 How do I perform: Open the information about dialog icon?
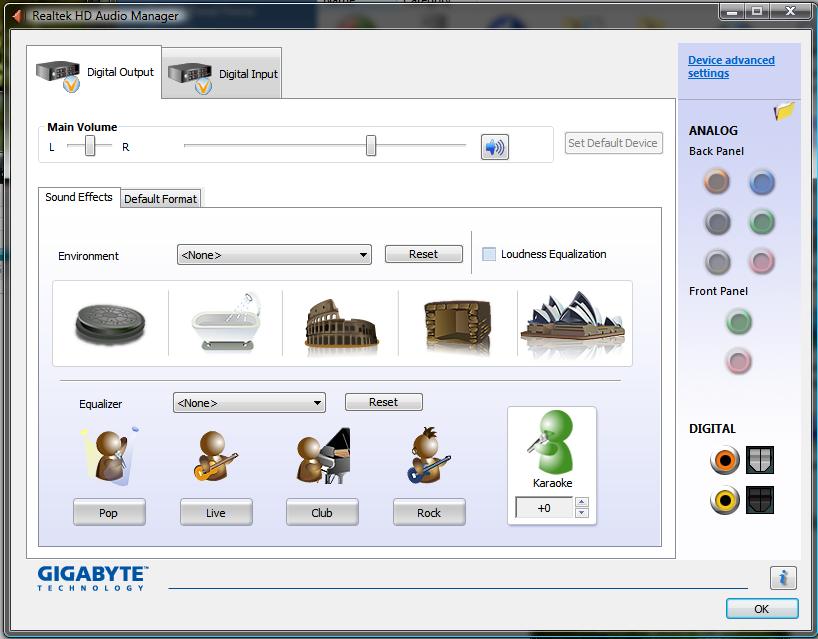point(783,578)
